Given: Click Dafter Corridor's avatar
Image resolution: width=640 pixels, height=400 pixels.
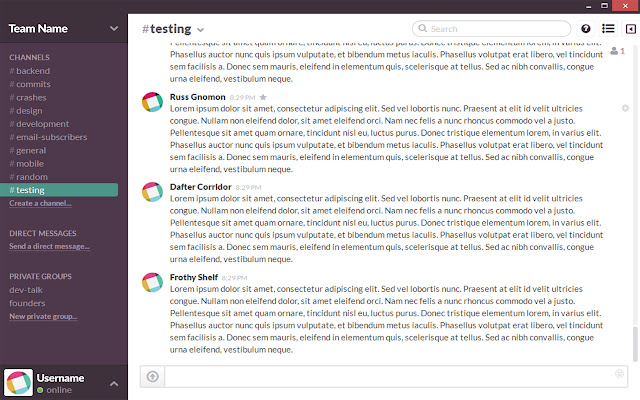Looking at the screenshot, I should [x=152, y=193].
